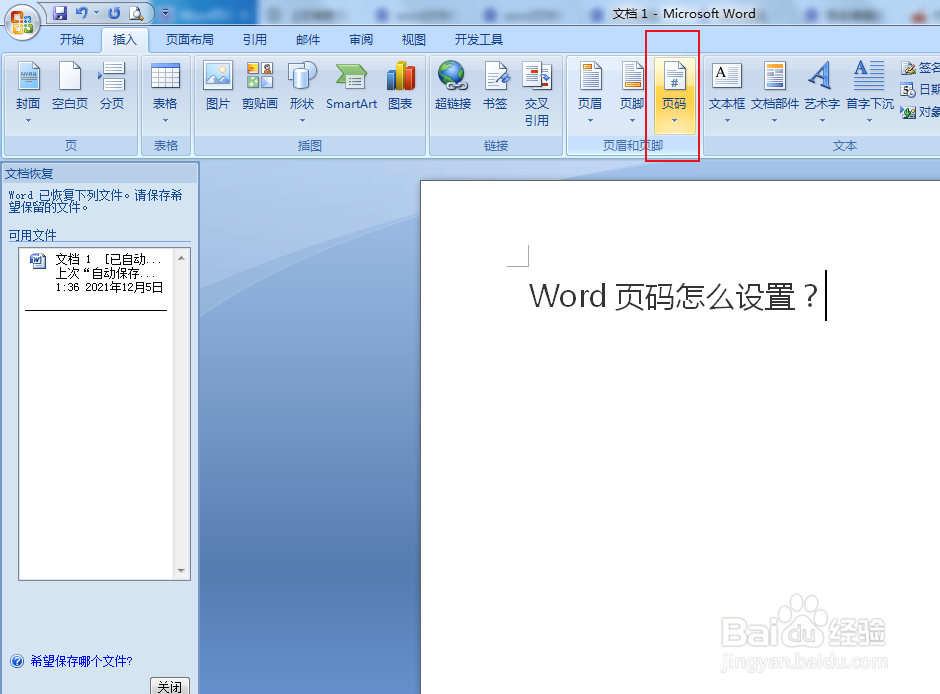Insert a cross-reference (交叉引用)

click(x=537, y=93)
